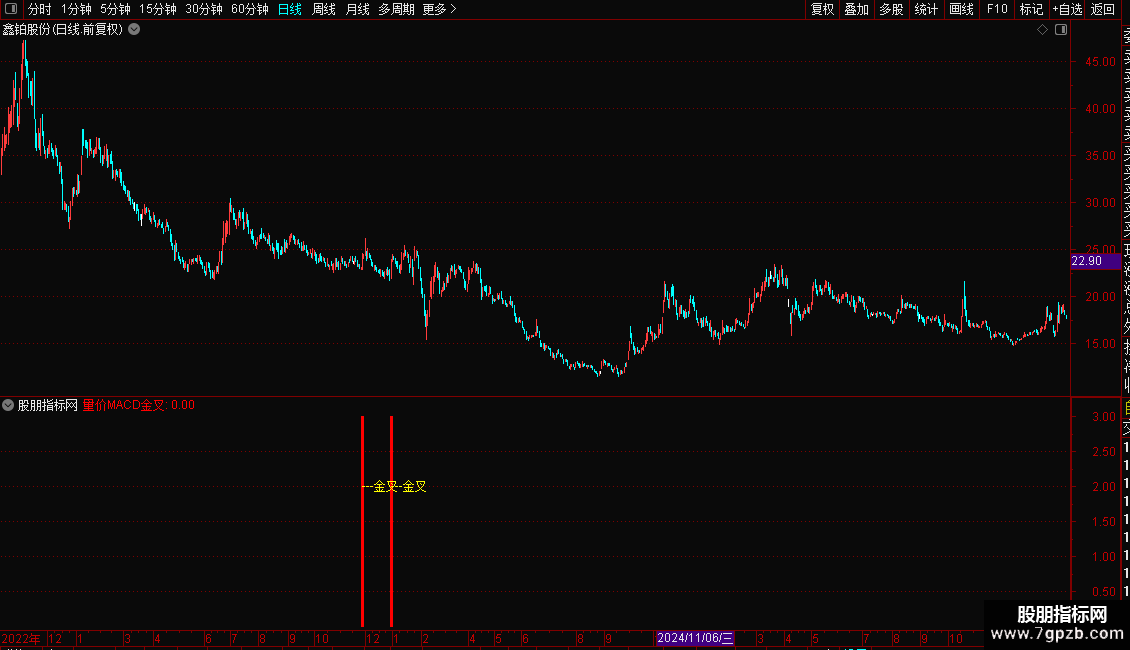Switch to 分时 intraday view
The width and height of the screenshot is (1130, 650).
click(40, 9)
